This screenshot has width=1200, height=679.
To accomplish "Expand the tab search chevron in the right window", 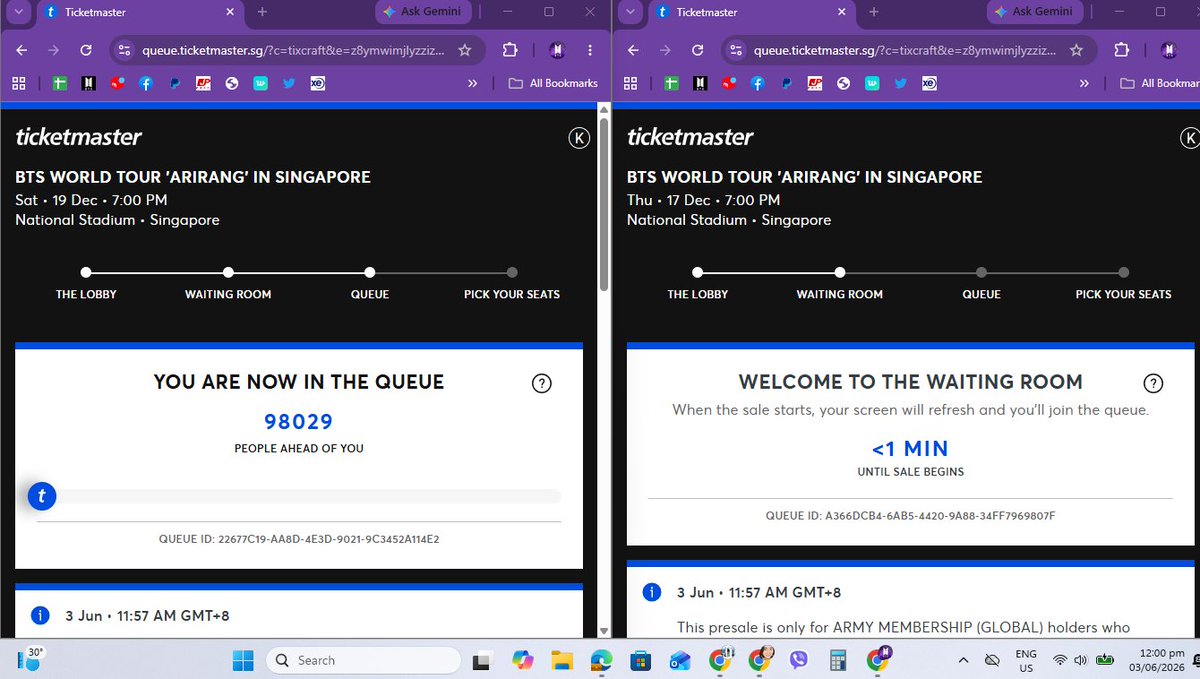I will click(x=629, y=12).
